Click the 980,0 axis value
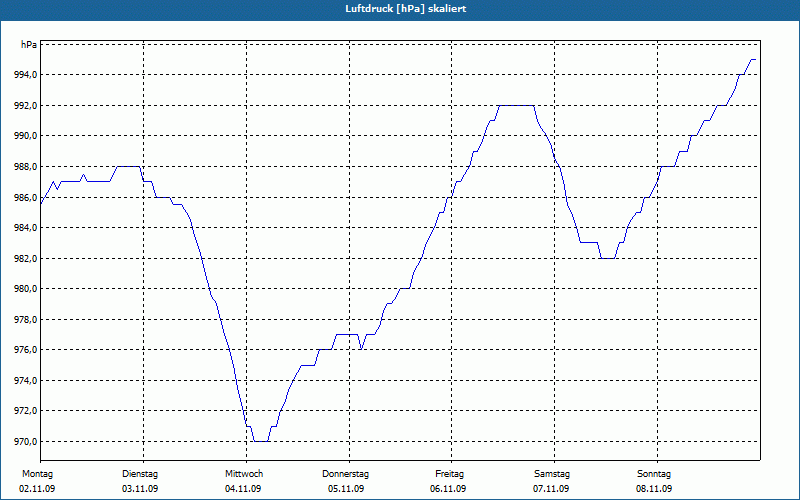The image size is (800, 500). (x=26, y=289)
